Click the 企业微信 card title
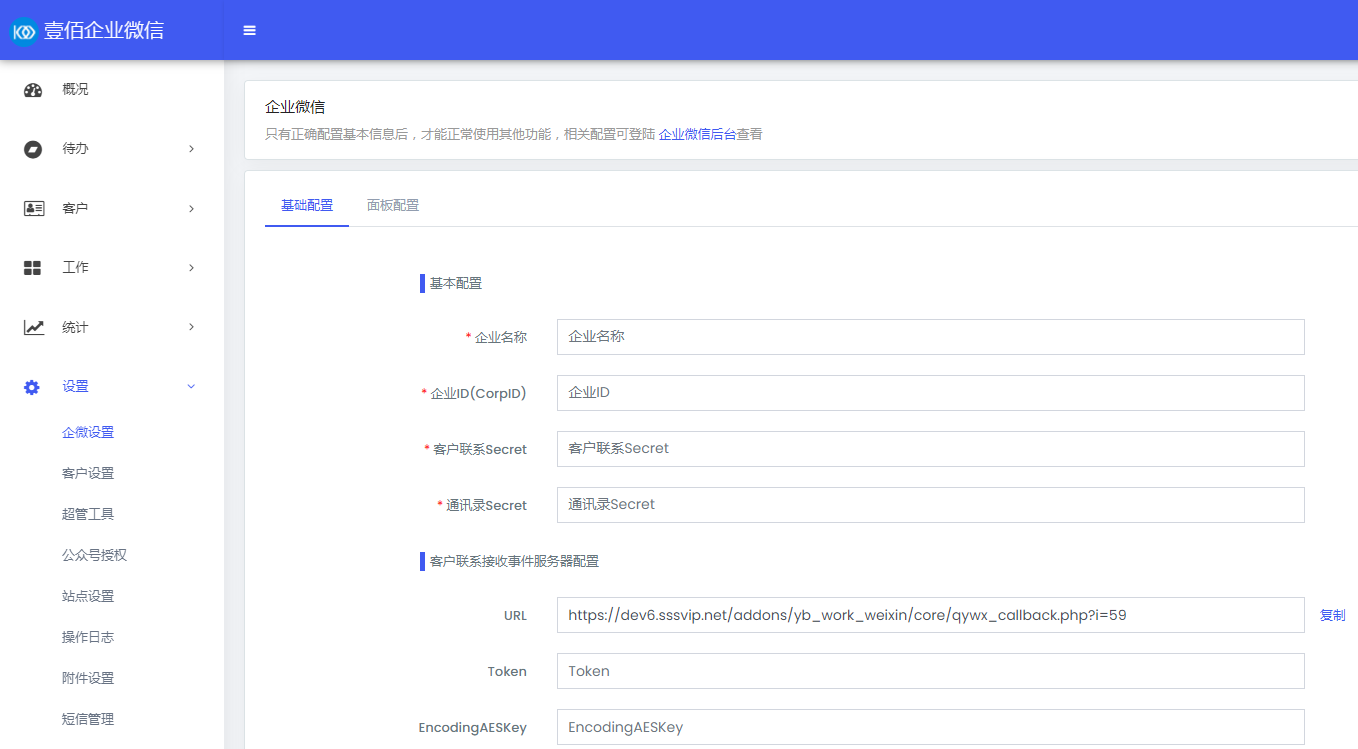The width and height of the screenshot is (1358, 749). [295, 107]
